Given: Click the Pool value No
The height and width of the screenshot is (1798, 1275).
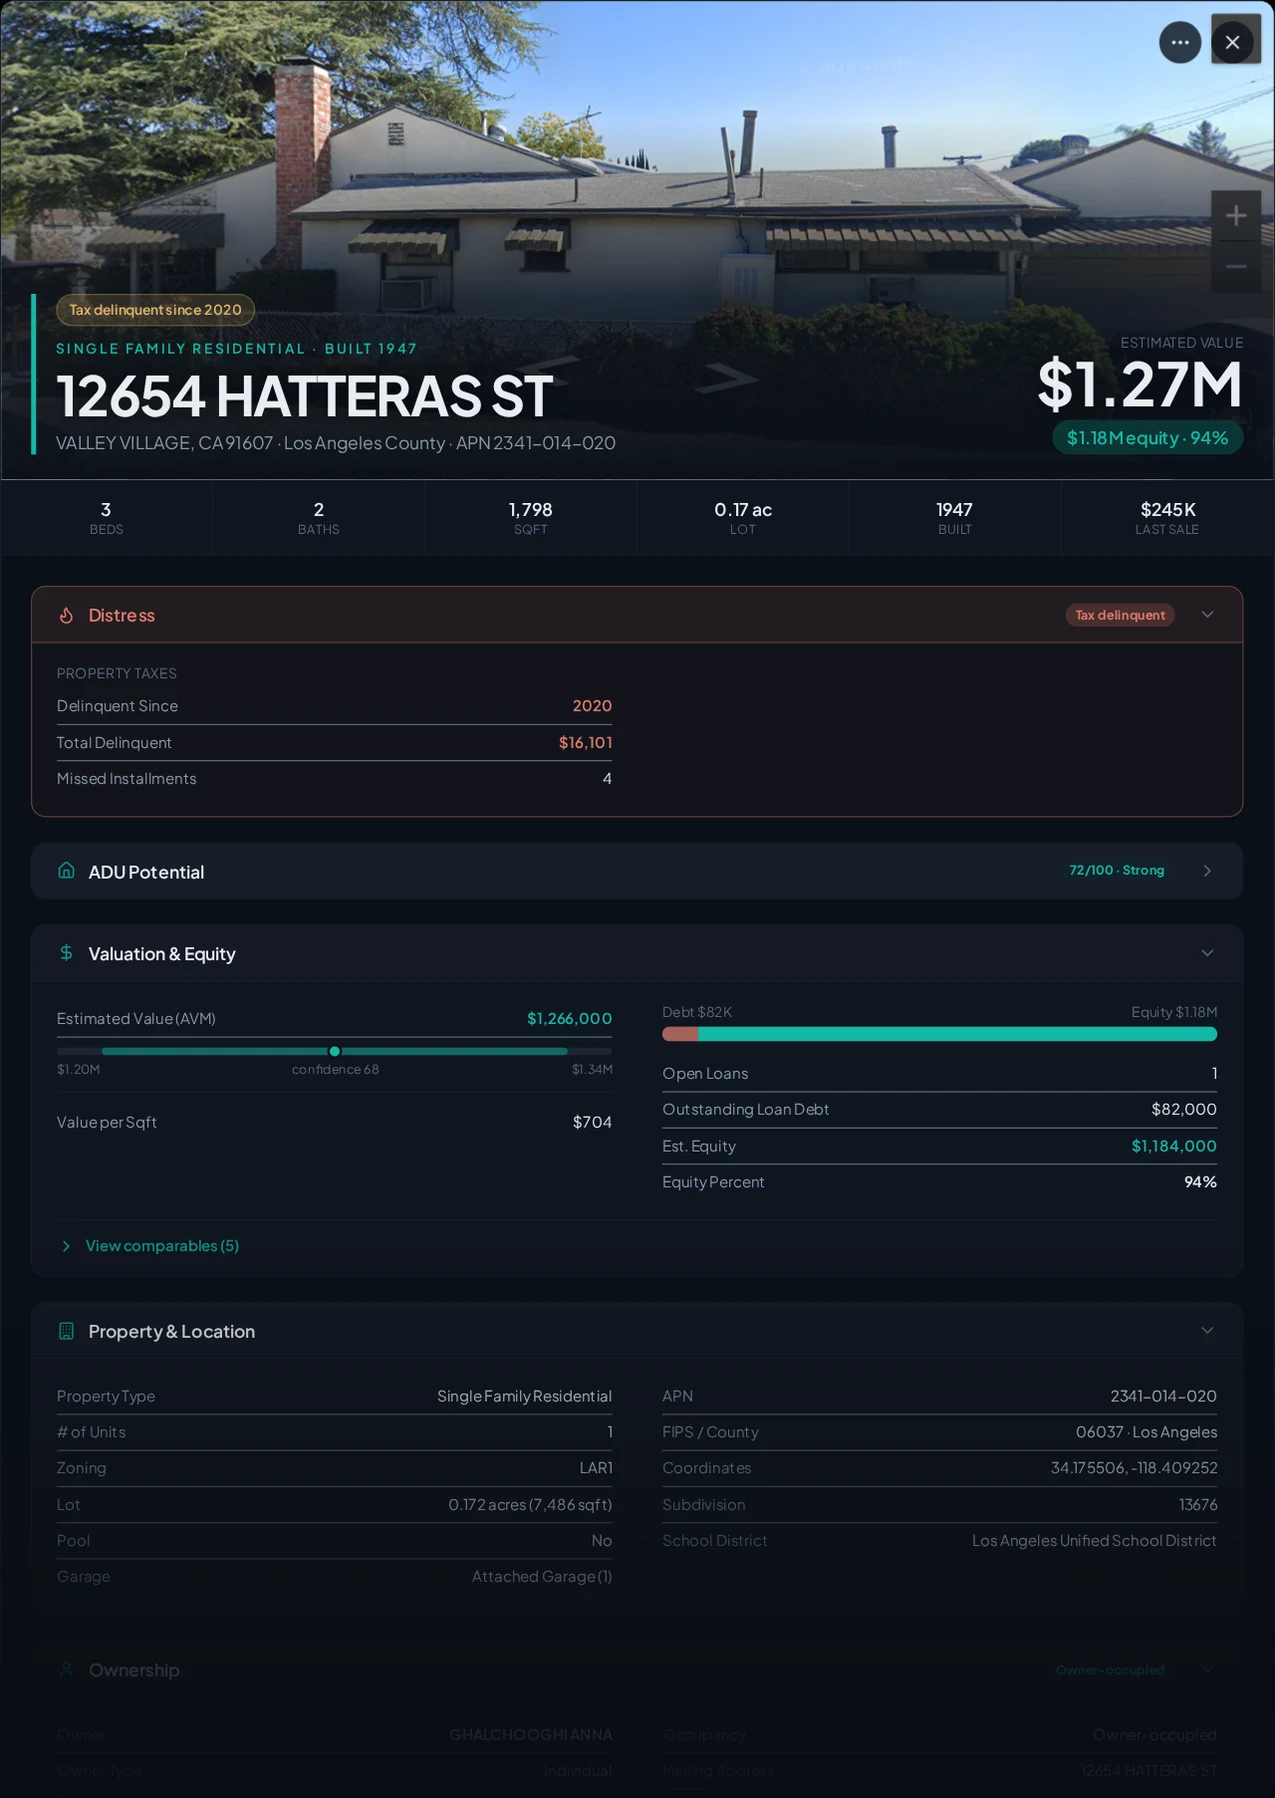Looking at the screenshot, I should (x=601, y=1541).
